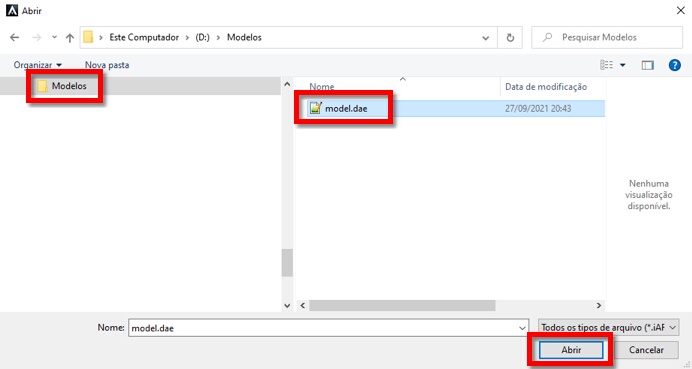Create a Nova pasta
This screenshot has height=369, width=692.
[x=107, y=65]
